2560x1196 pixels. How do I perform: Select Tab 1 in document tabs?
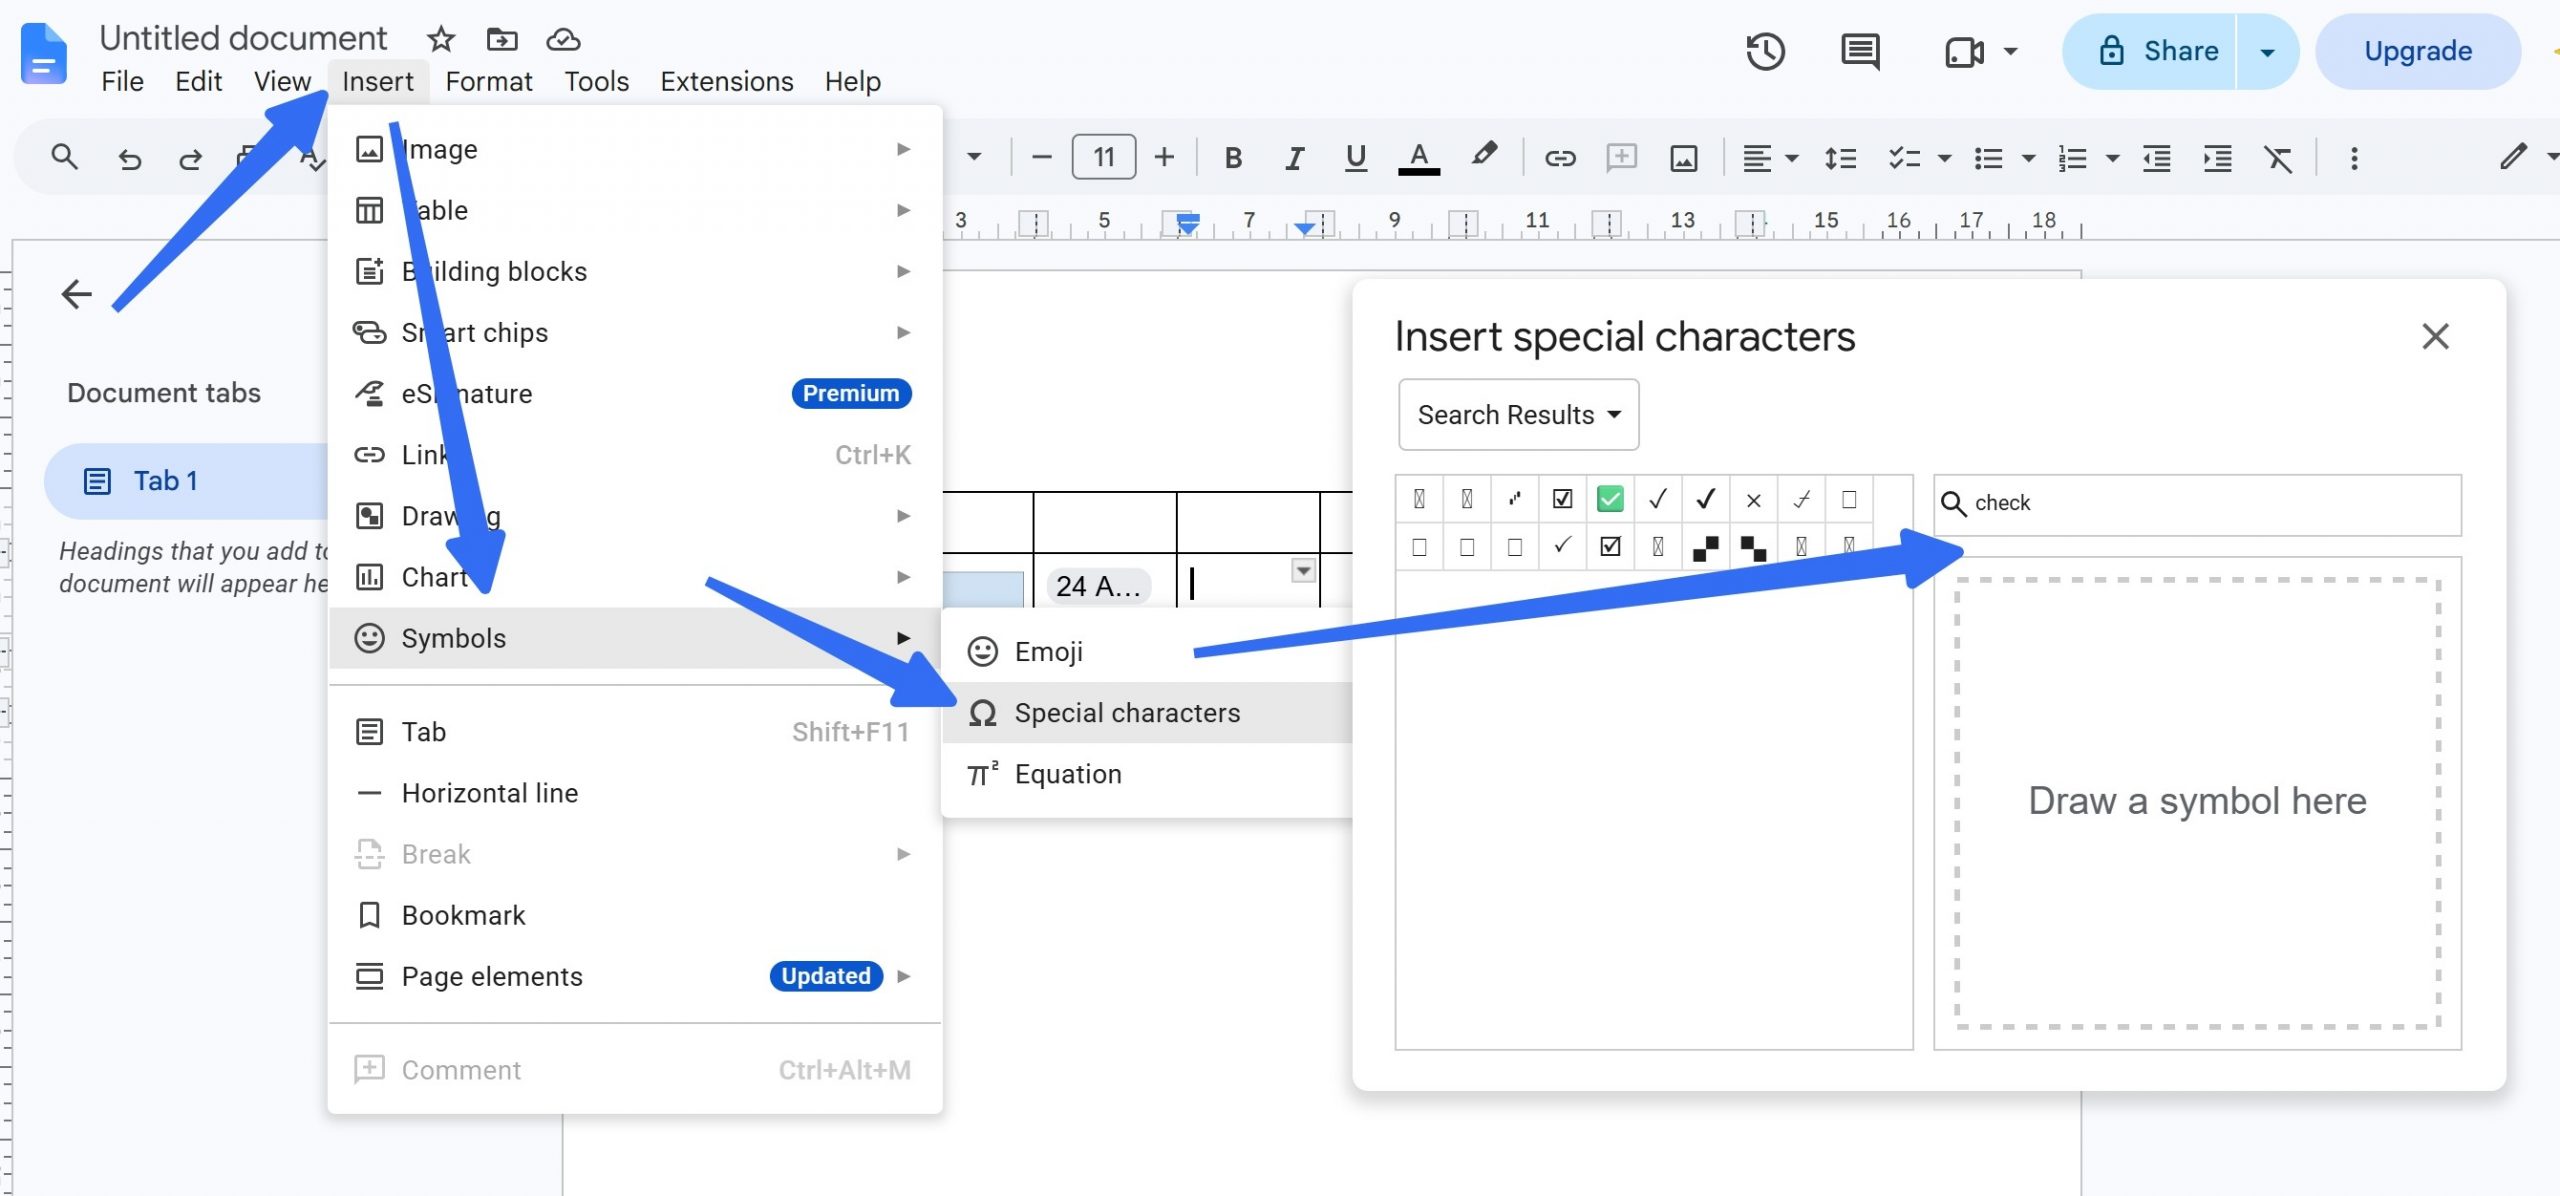point(186,481)
